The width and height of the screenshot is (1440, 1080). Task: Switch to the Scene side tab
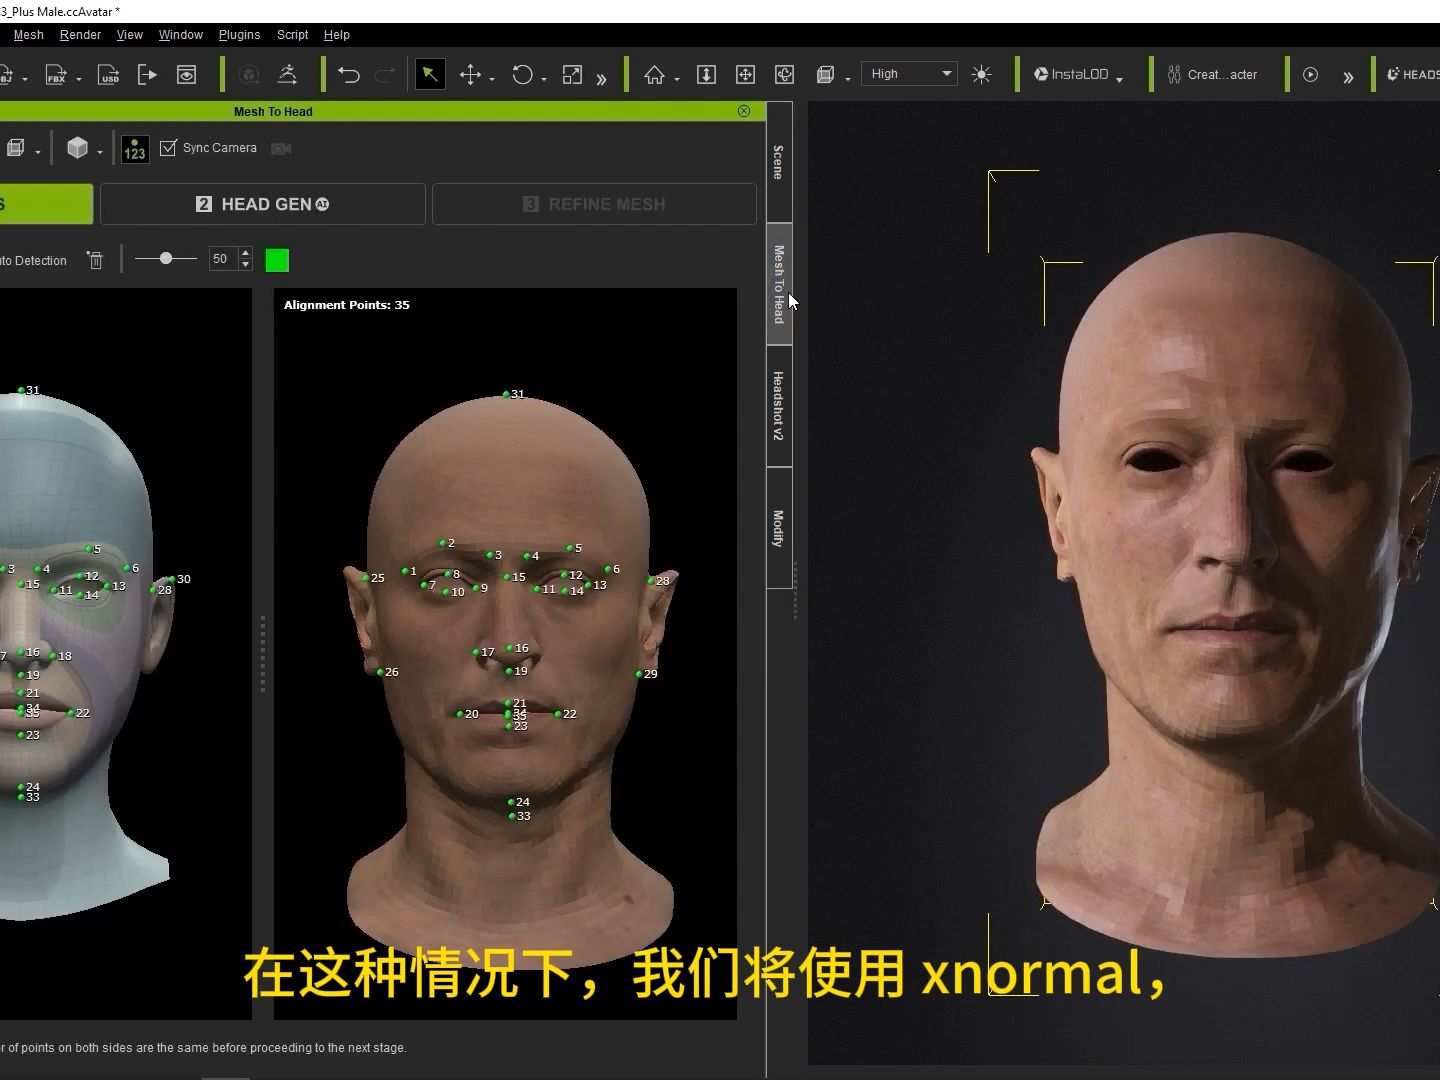(x=779, y=162)
